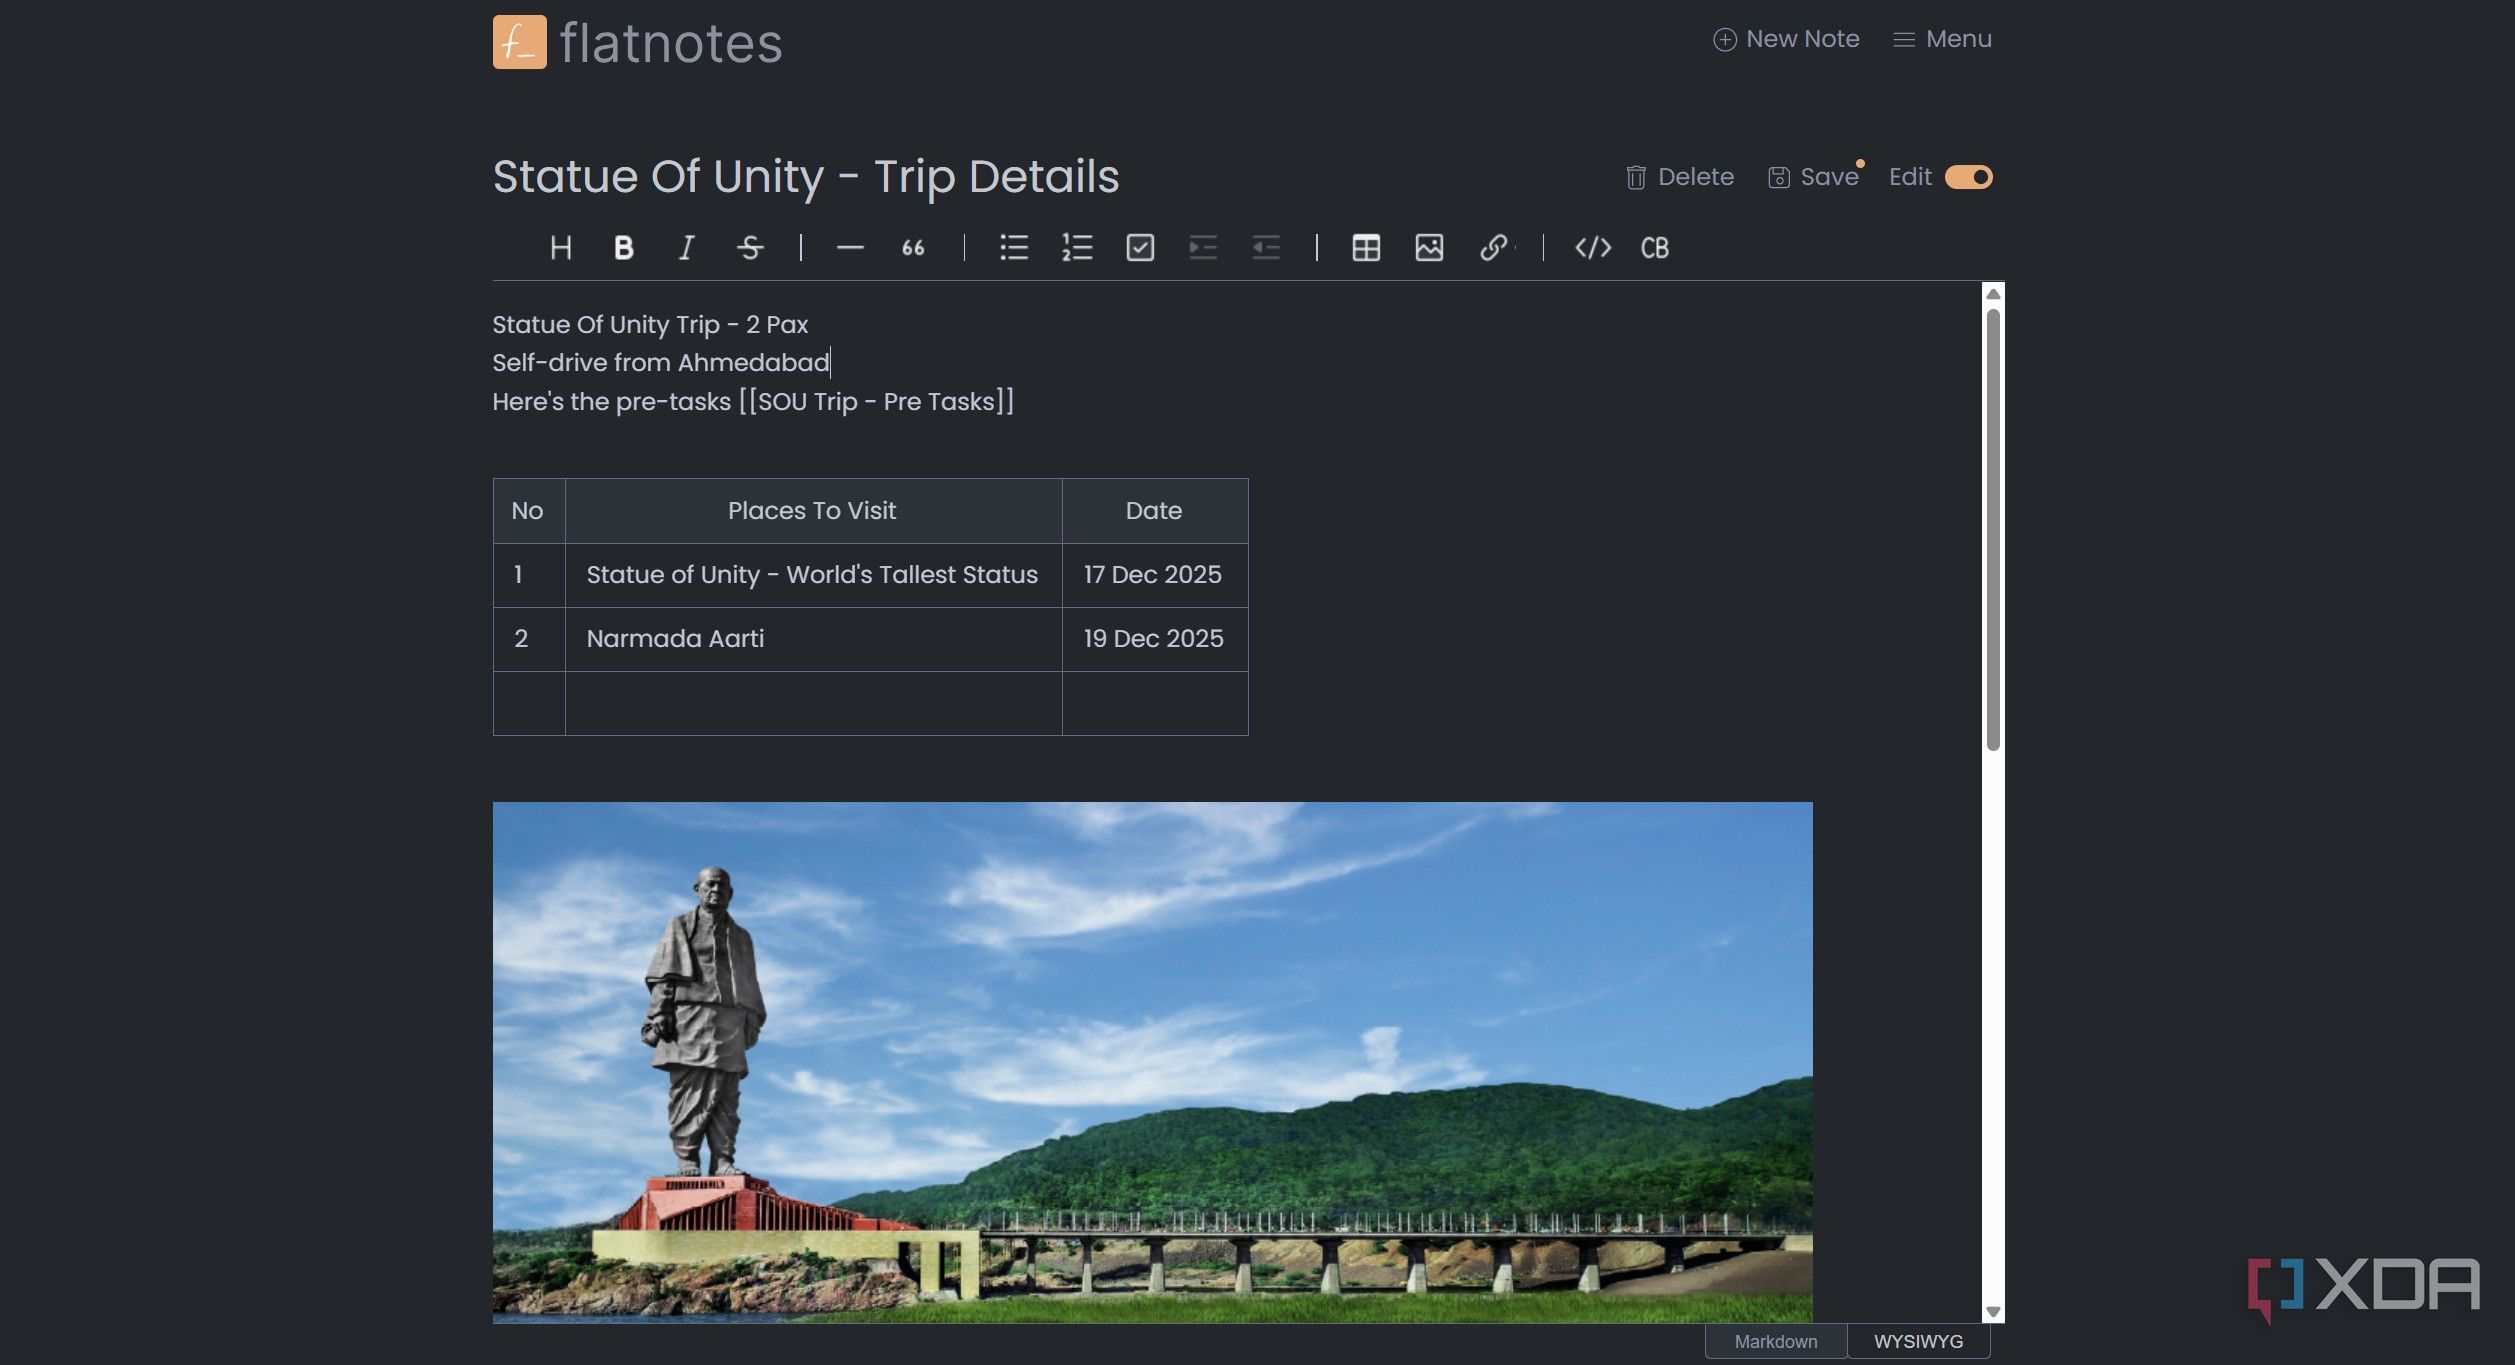Toggle italic formatting

[686, 248]
